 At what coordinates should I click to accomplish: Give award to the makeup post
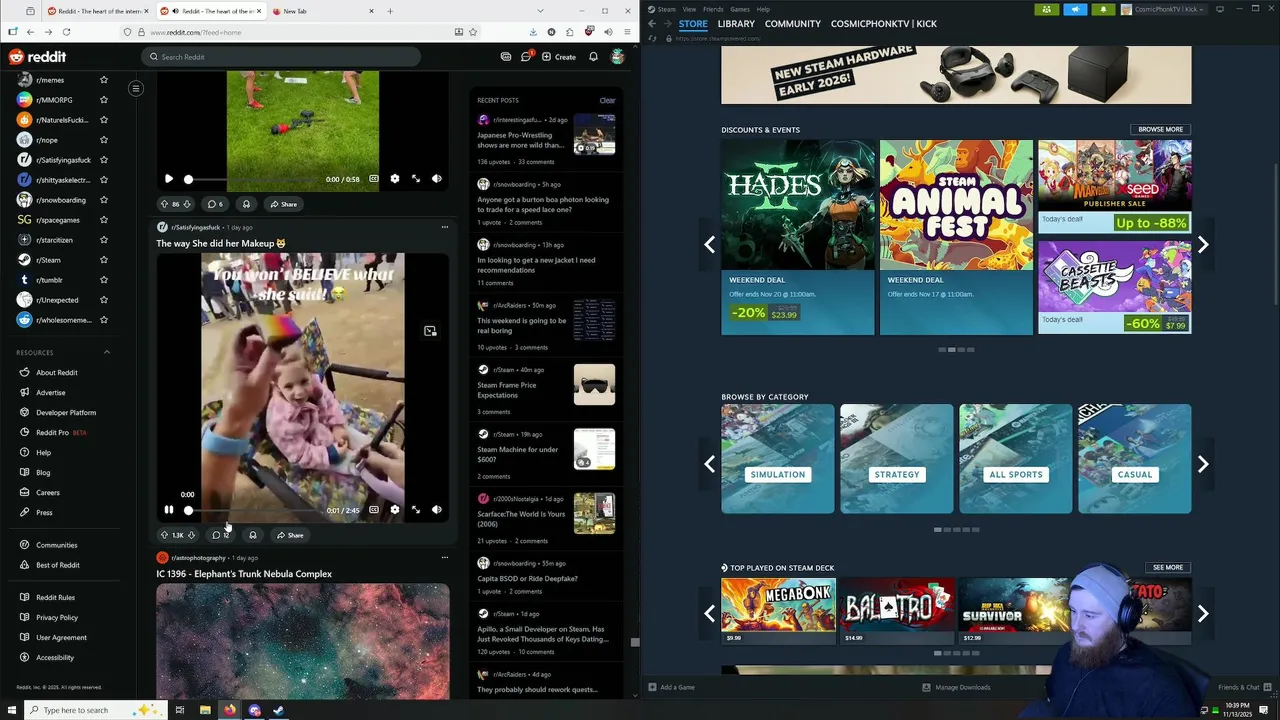click(252, 535)
